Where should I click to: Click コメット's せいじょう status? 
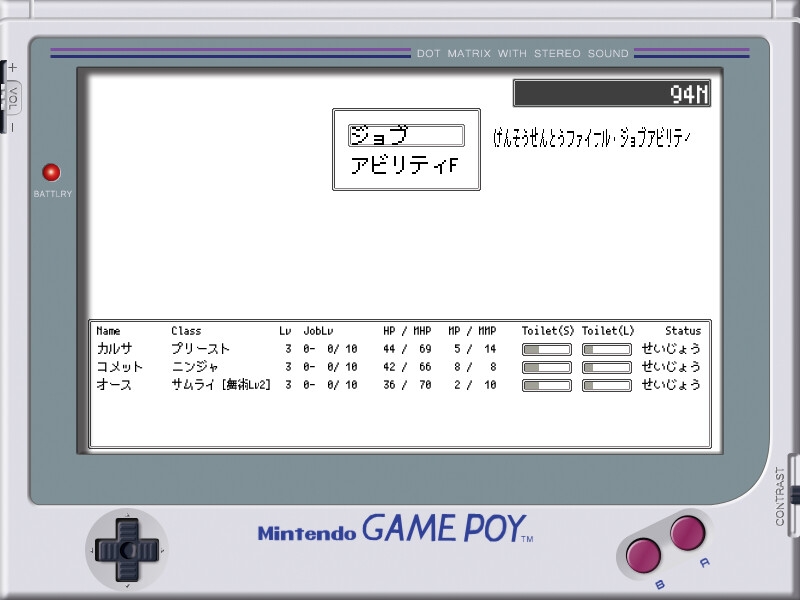[671, 366]
